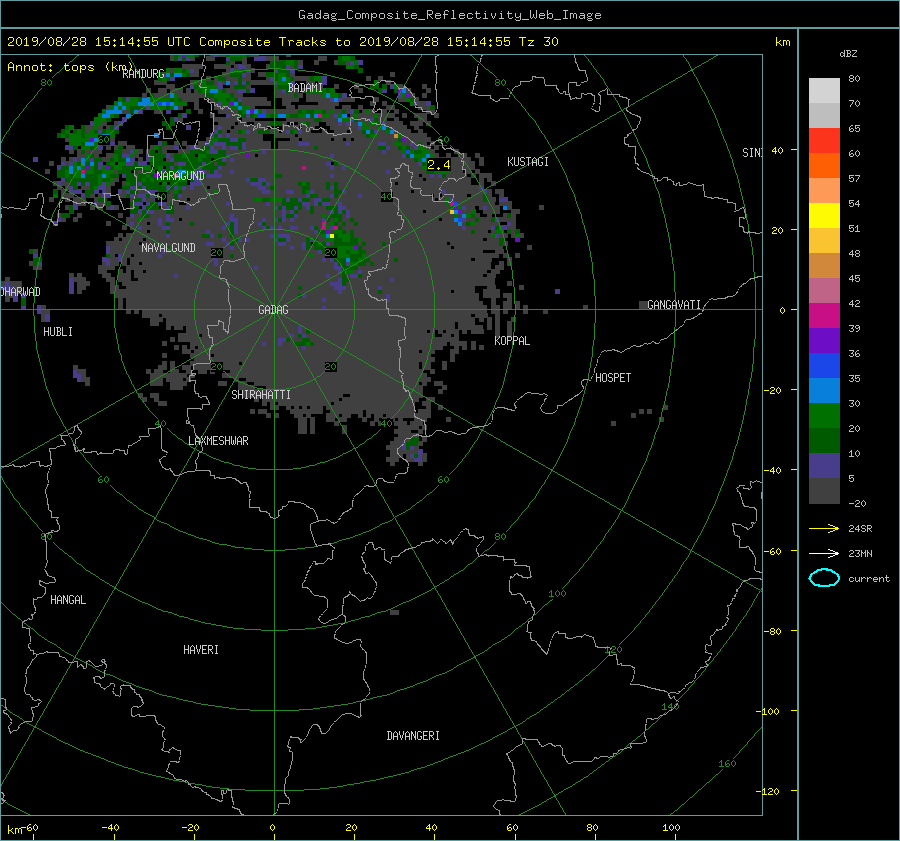Select the red 60 dBZ legend swatch
Viewport: 900px width, 841px height.
point(824,141)
